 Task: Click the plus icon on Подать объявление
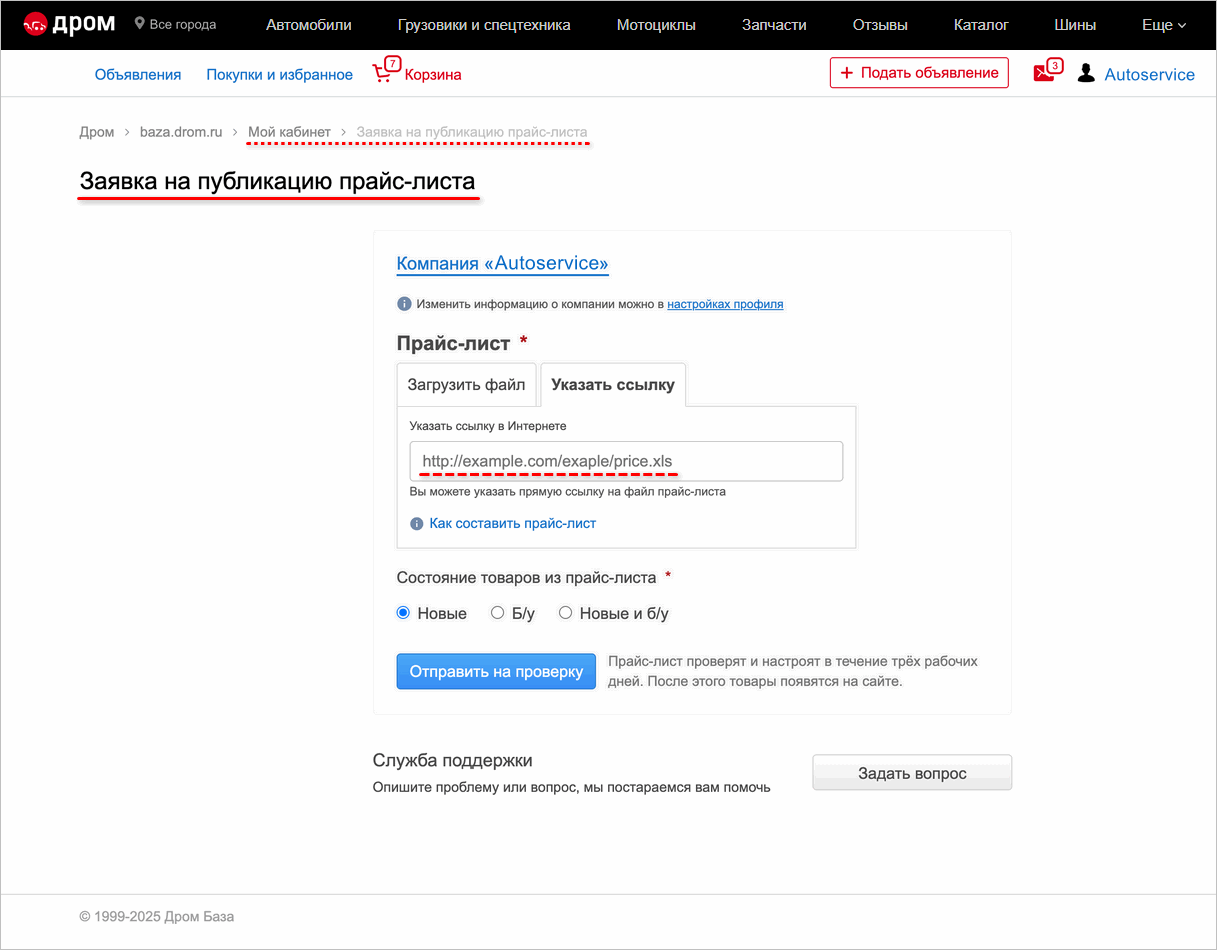848,72
